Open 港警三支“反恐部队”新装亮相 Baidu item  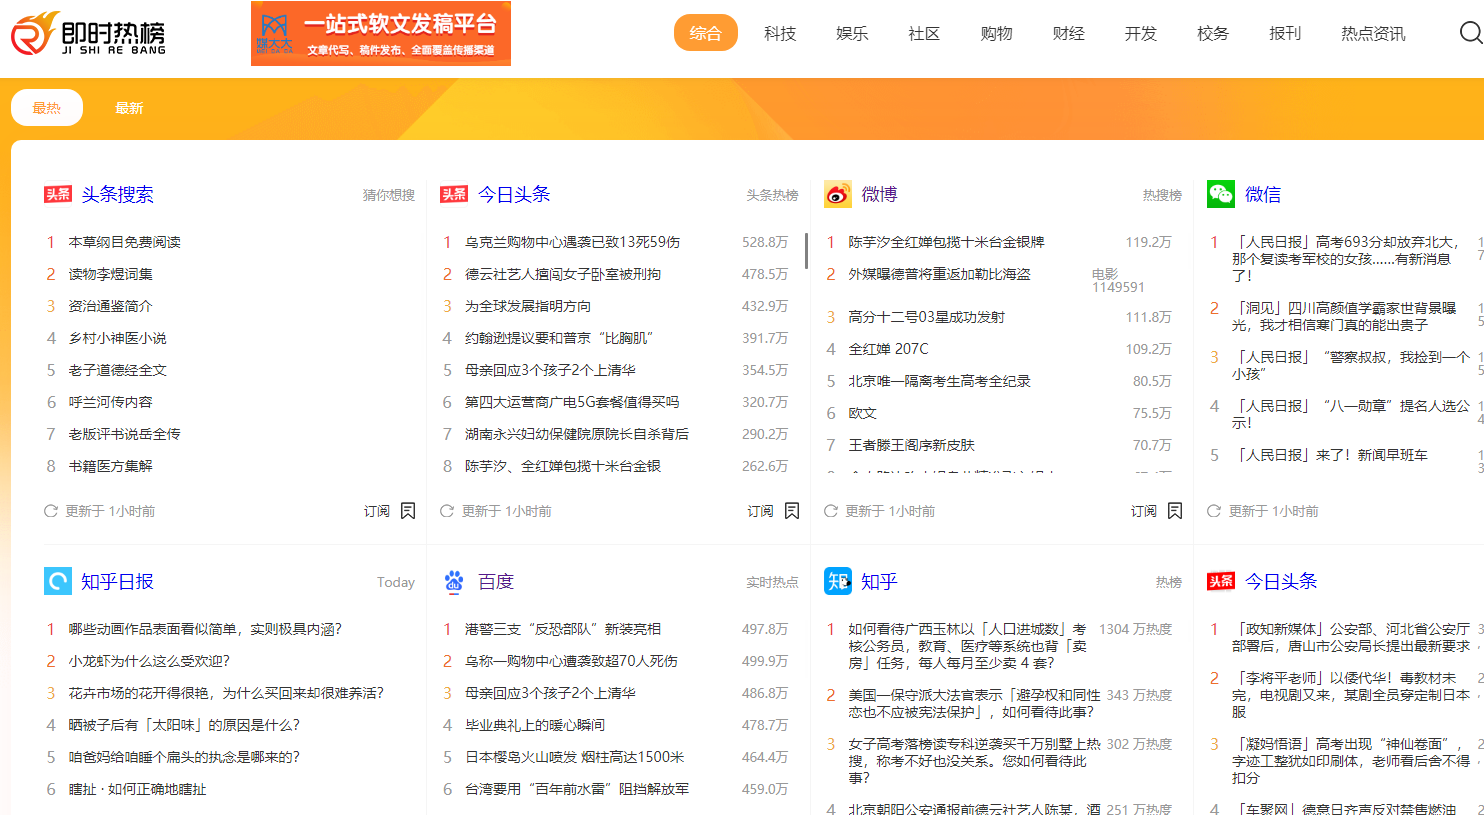click(x=563, y=629)
